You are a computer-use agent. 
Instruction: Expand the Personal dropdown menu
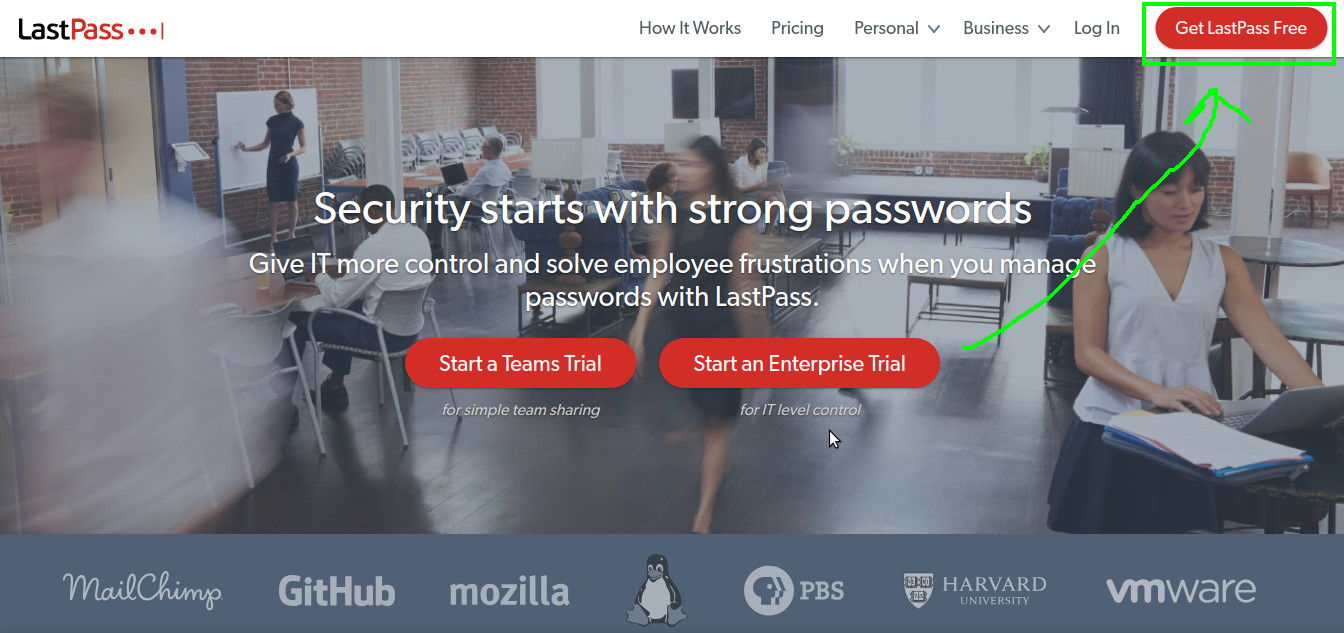coord(897,28)
